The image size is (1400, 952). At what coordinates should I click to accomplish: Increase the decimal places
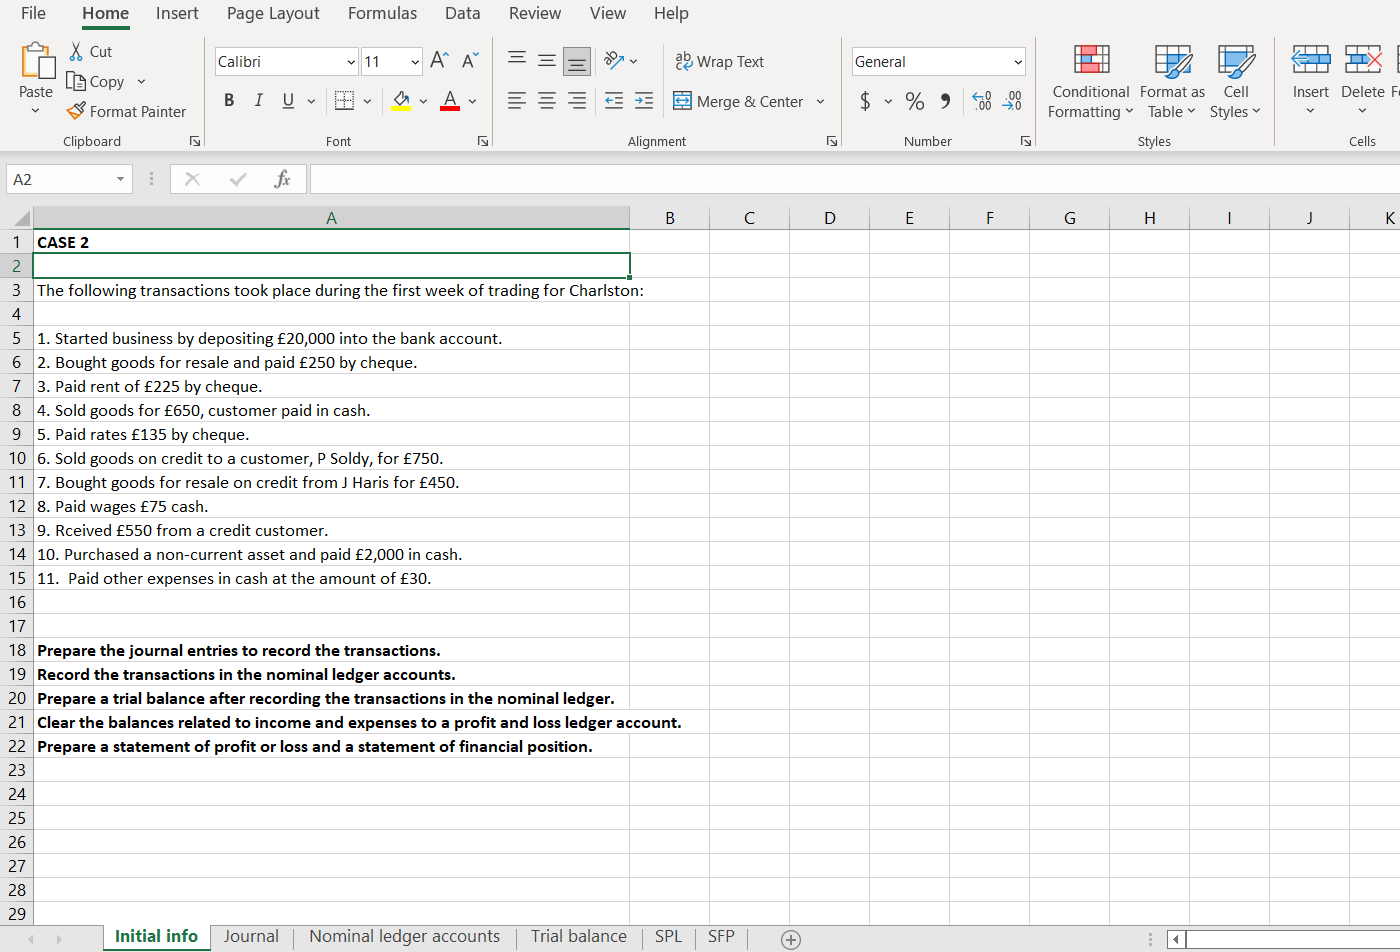pyautogui.click(x=982, y=100)
